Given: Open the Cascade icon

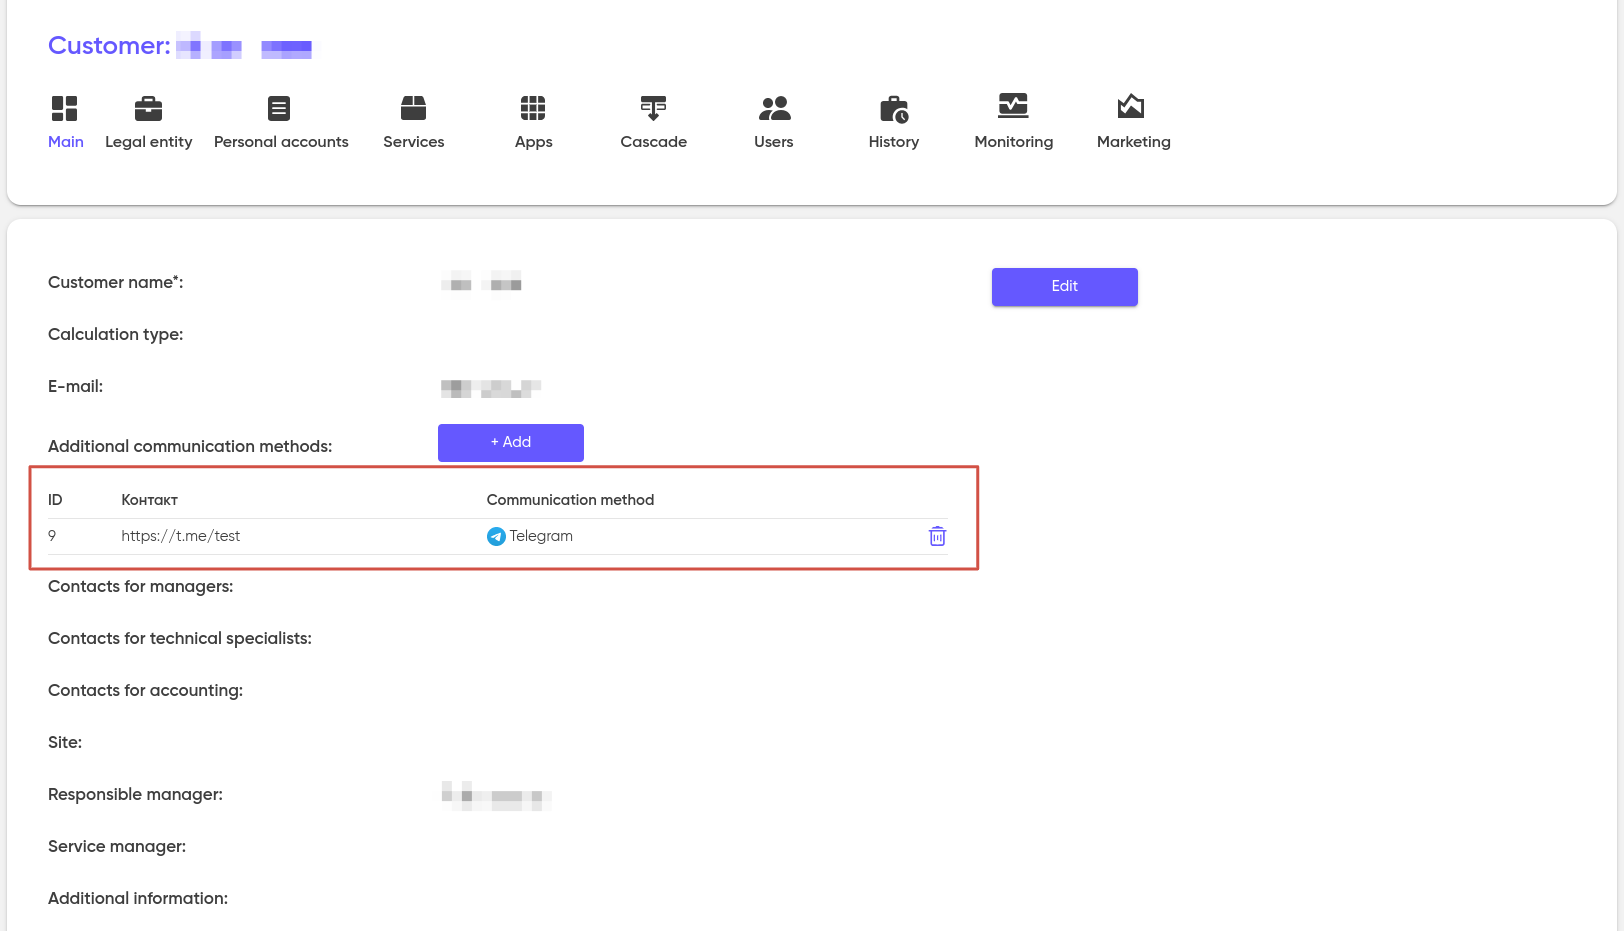Looking at the screenshot, I should pos(653,108).
